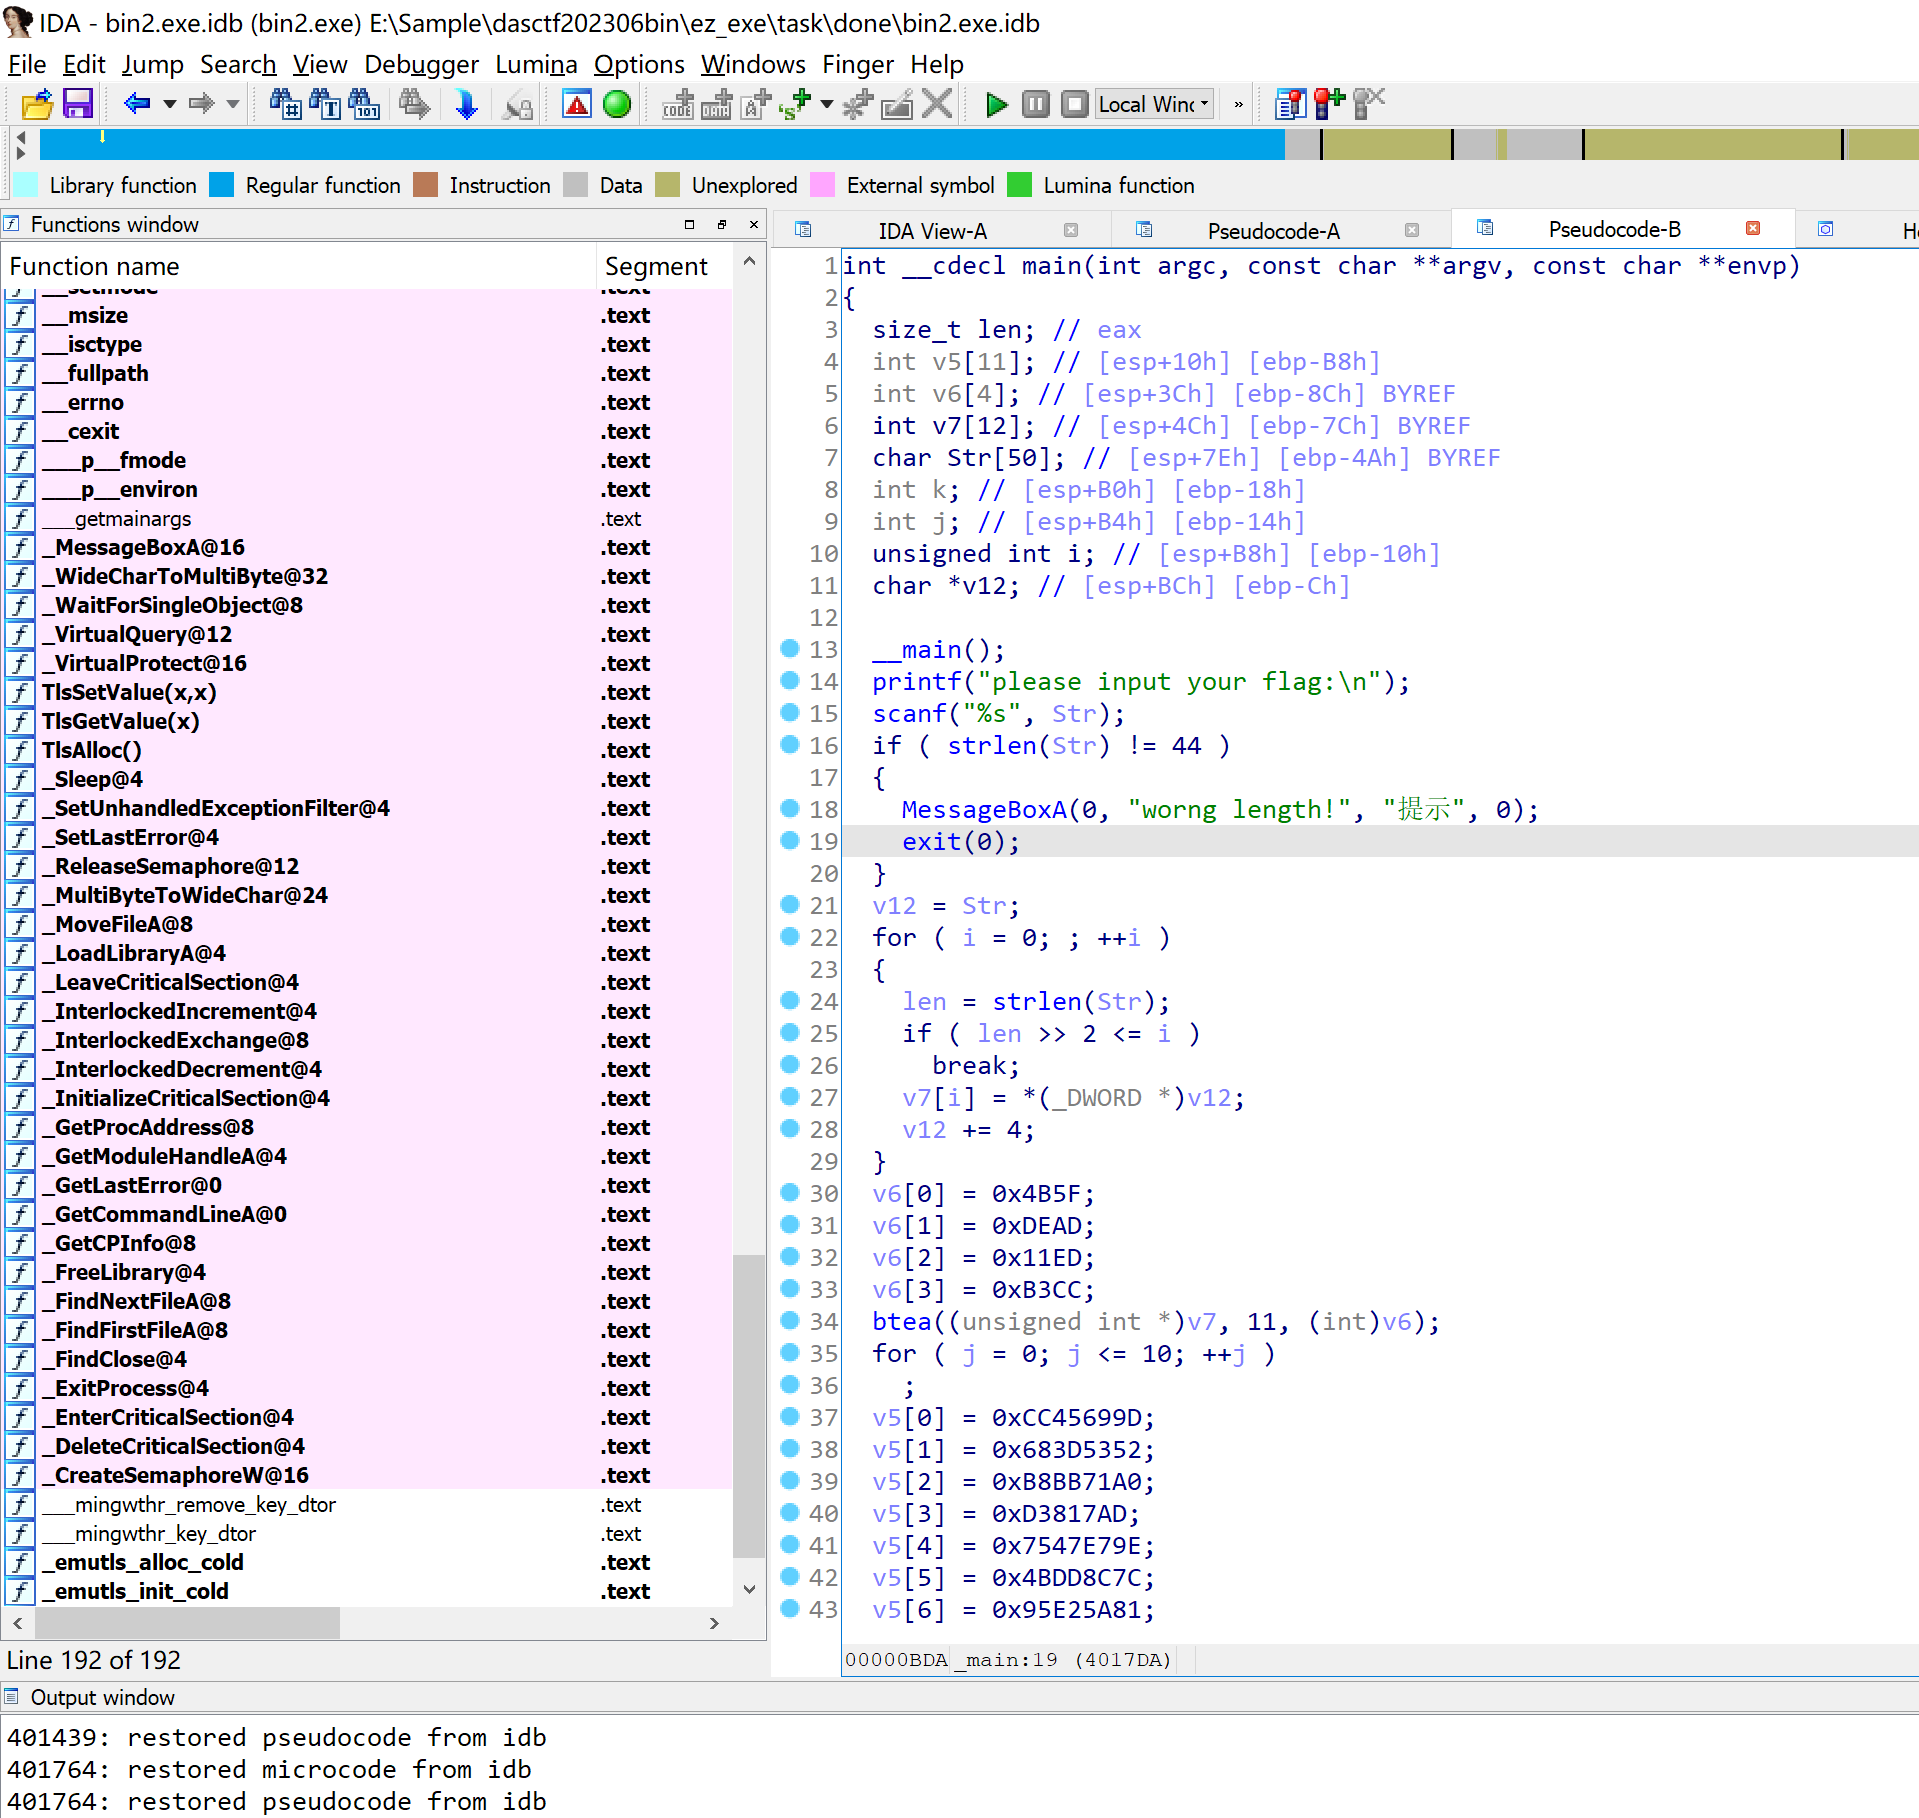Viewport: 1919px width, 1818px height.
Task: Click the breakpoint list toolbar icon
Action: point(1290,104)
